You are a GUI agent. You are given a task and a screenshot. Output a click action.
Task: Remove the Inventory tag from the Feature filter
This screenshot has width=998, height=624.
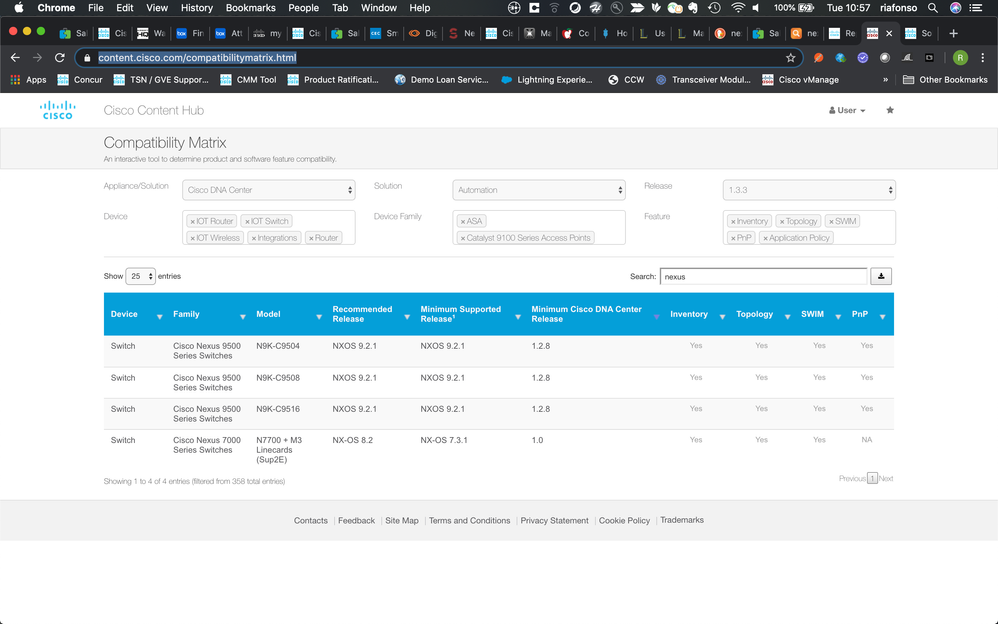733,222
